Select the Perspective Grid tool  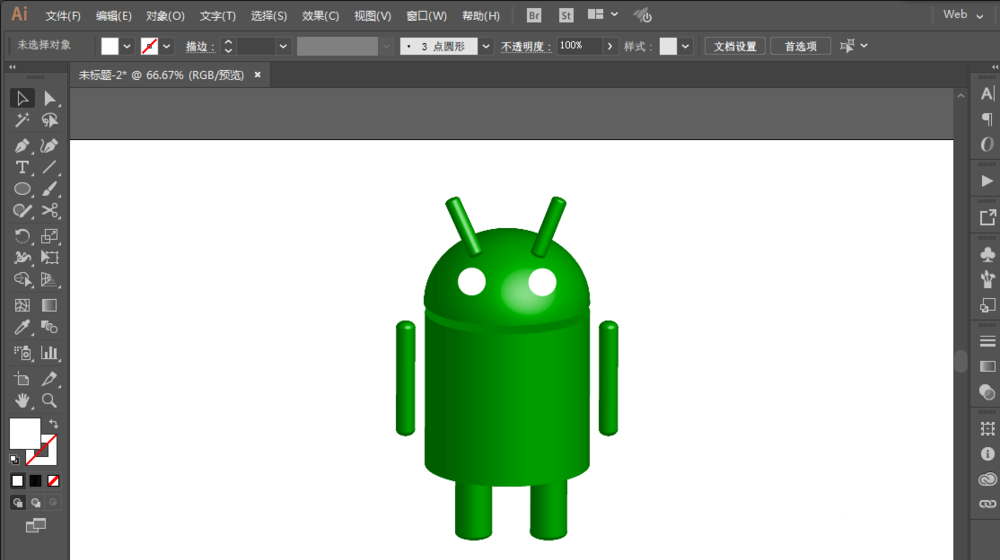coord(50,279)
